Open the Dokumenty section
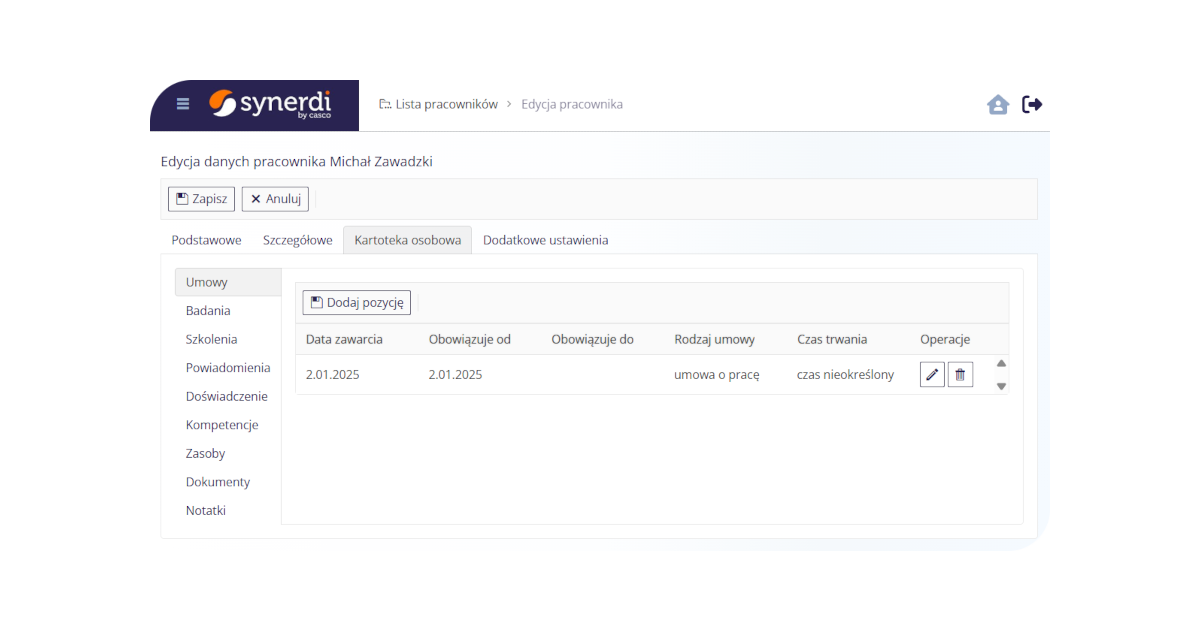1200x630 pixels. click(228, 482)
